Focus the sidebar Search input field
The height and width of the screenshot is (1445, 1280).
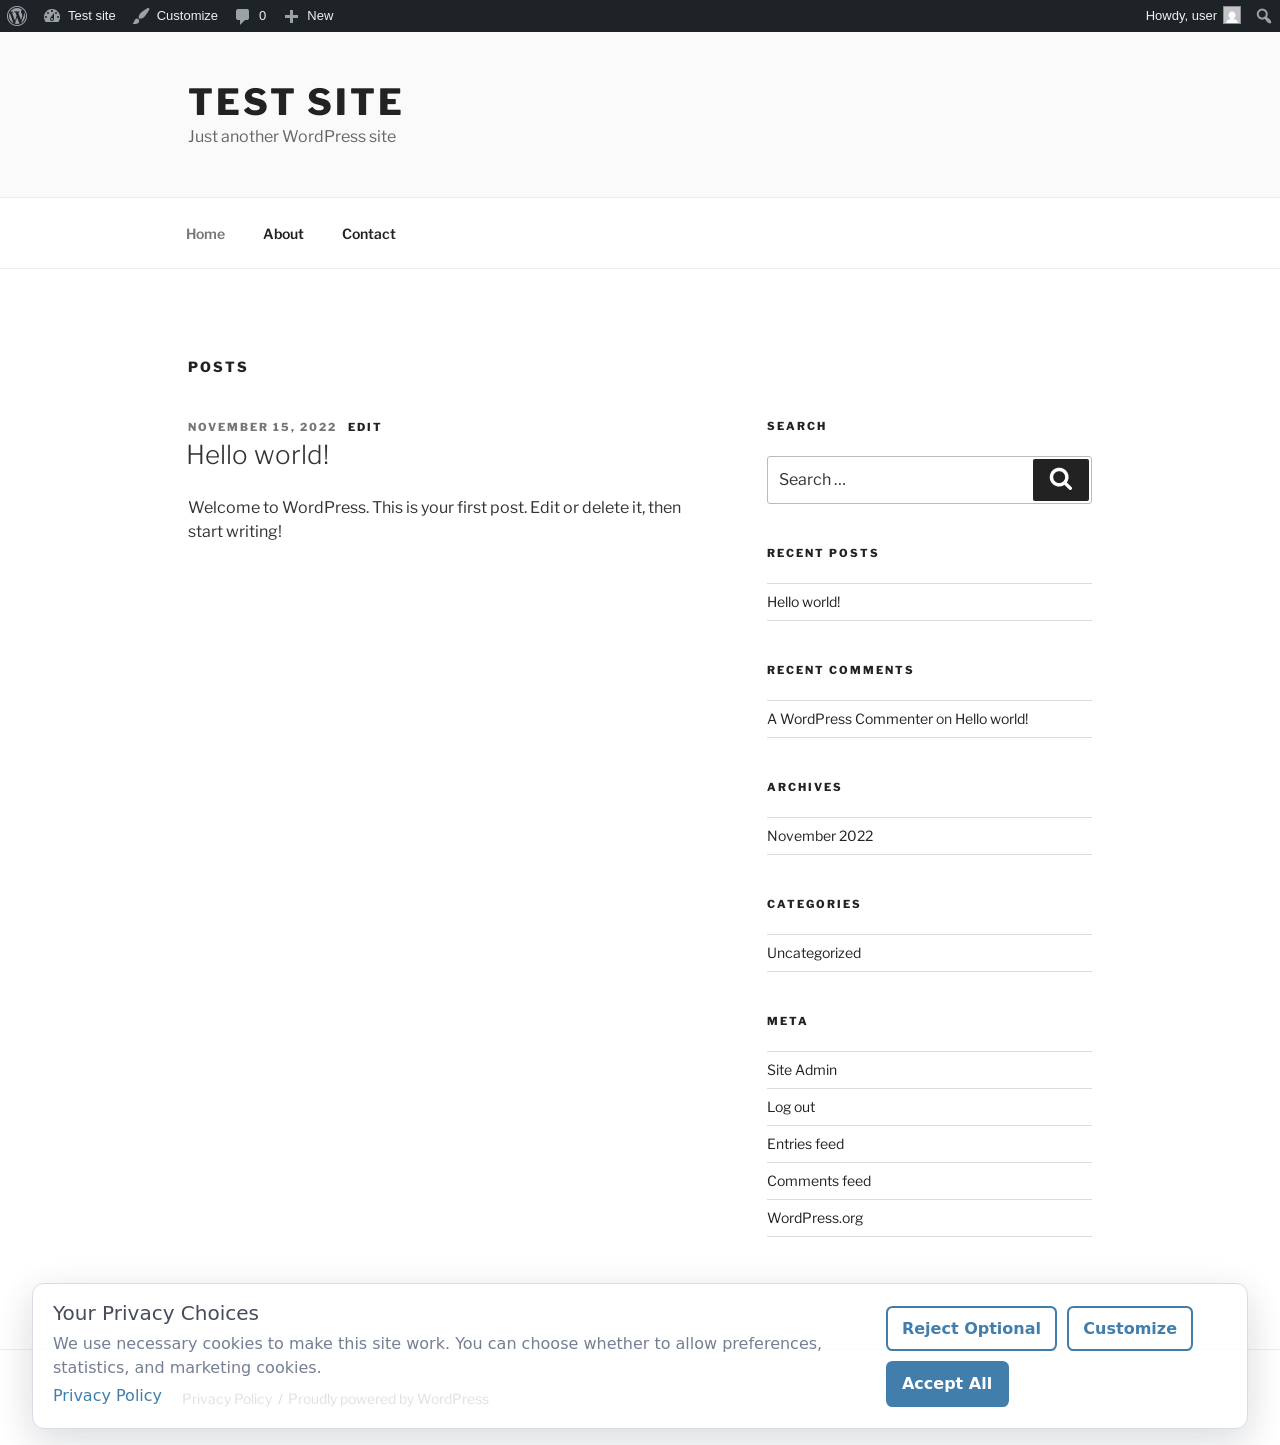pos(900,480)
